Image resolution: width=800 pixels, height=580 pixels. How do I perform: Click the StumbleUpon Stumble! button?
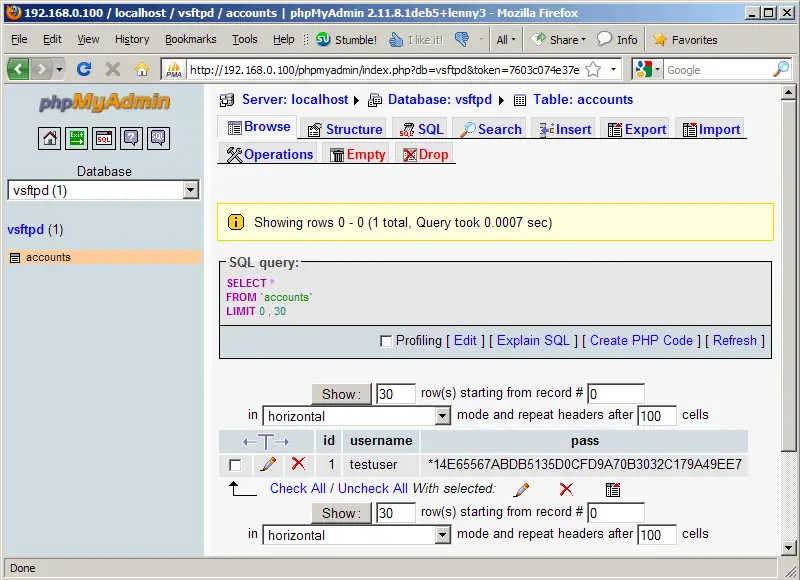pyautogui.click(x=346, y=39)
